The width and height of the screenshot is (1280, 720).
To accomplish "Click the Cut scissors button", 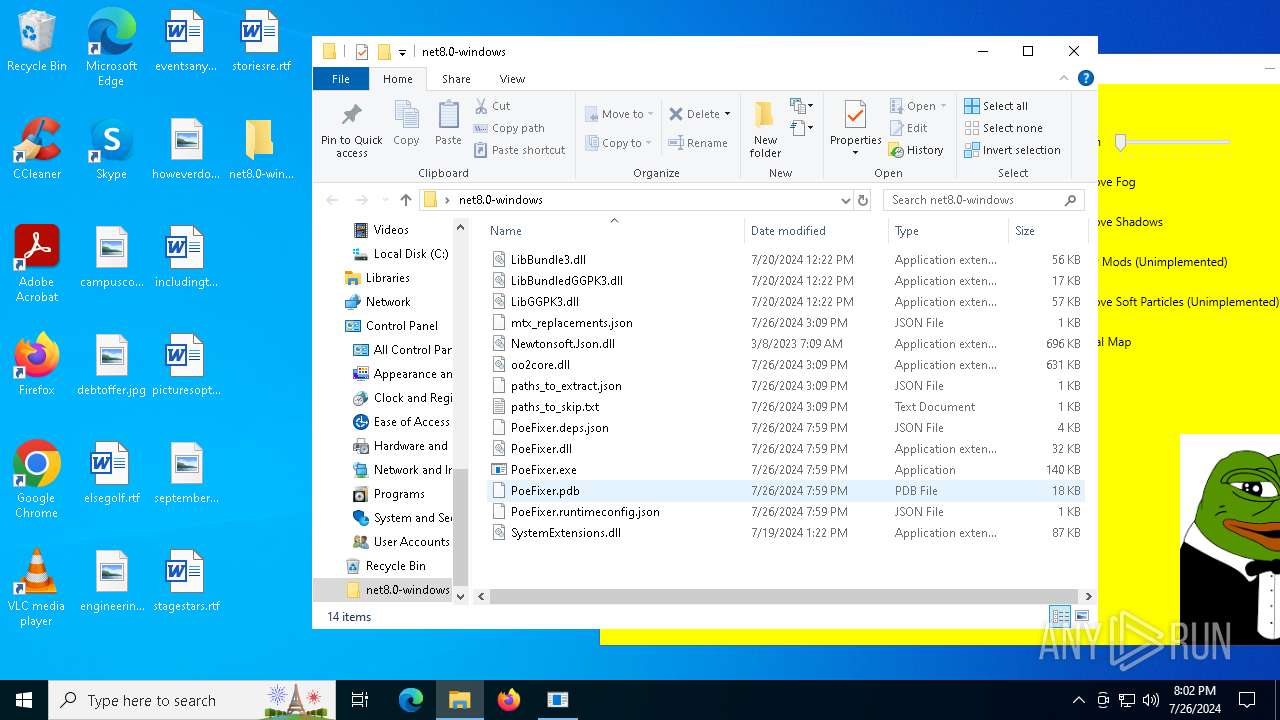I will tap(492, 106).
